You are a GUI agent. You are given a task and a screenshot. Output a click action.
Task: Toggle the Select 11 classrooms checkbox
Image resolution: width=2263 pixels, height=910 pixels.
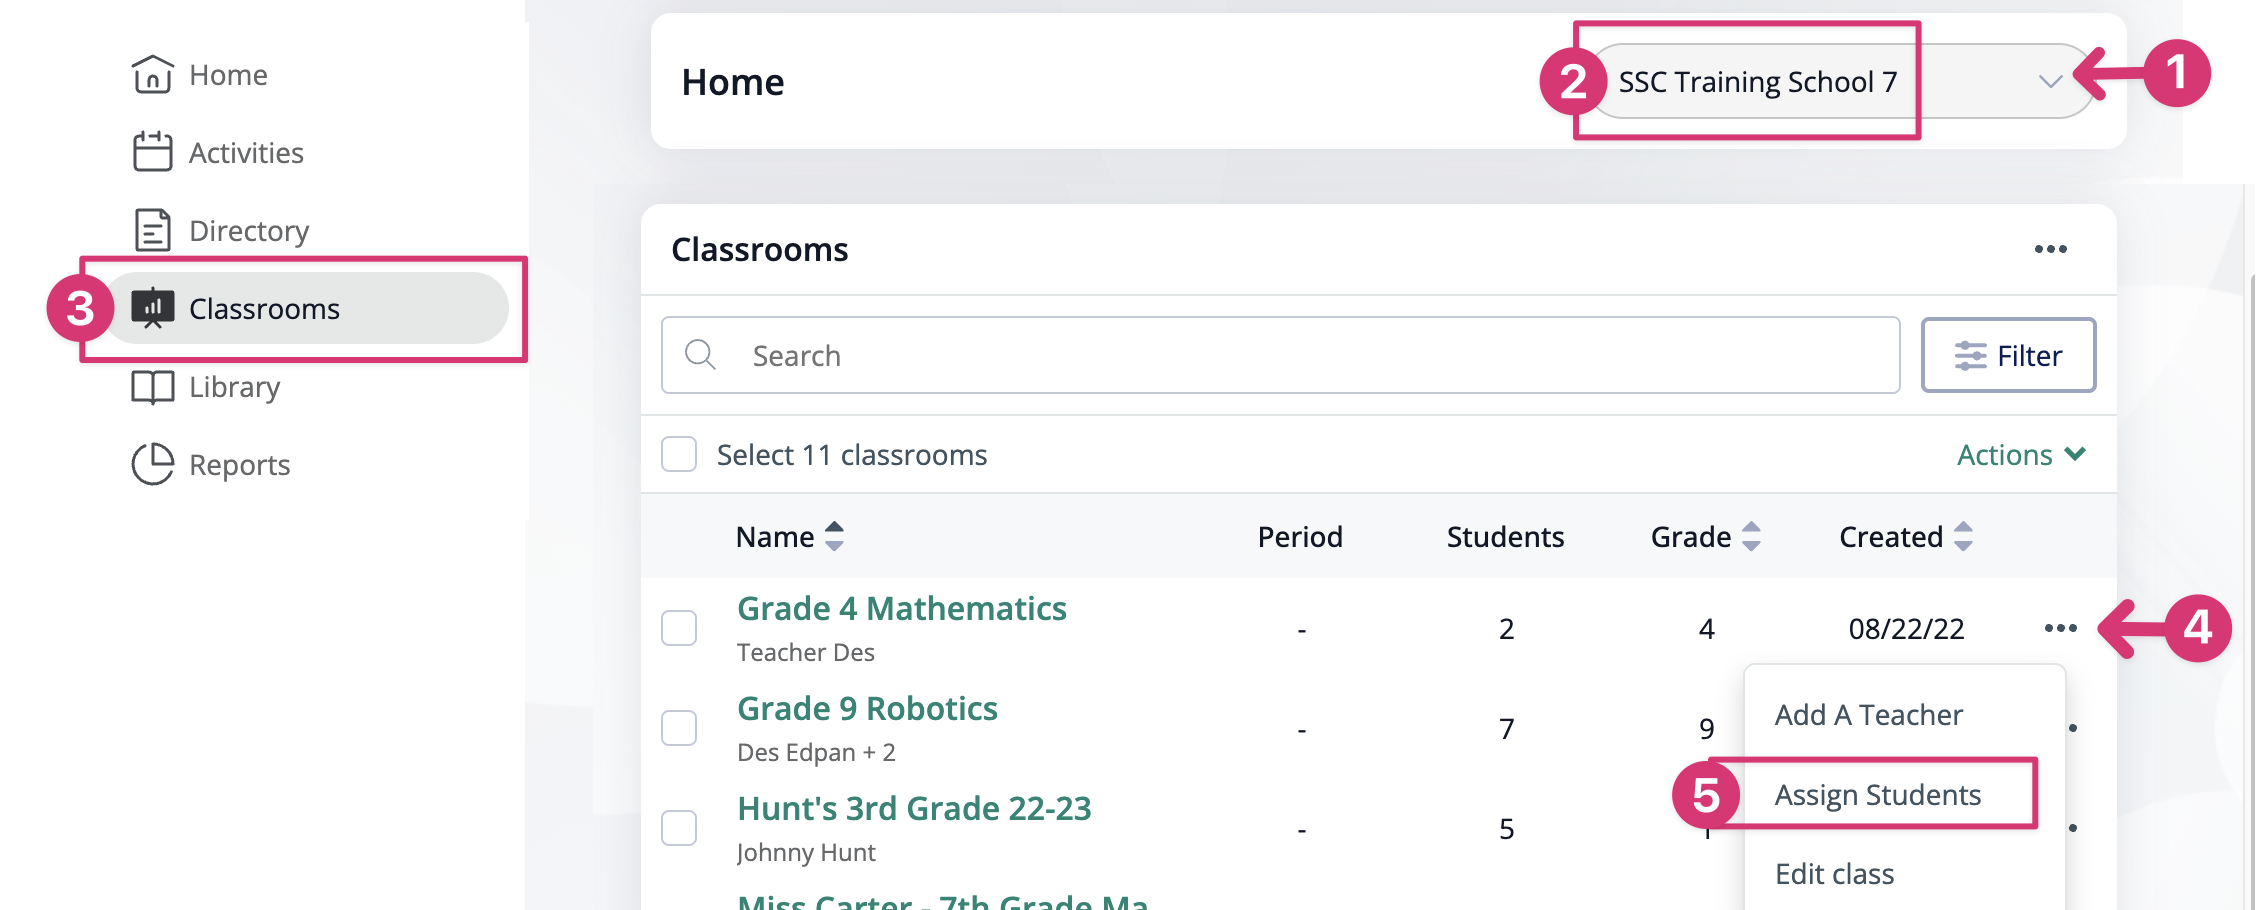tap(679, 454)
